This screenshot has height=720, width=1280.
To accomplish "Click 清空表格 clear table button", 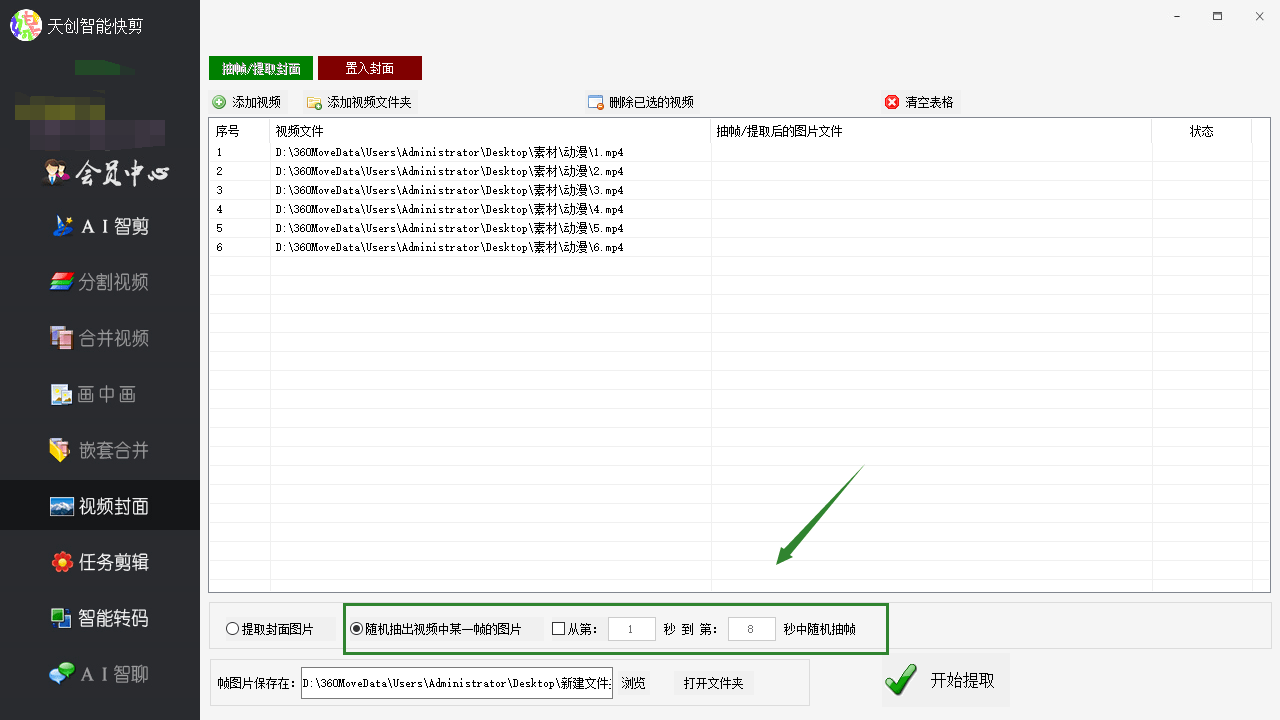I will point(919,102).
